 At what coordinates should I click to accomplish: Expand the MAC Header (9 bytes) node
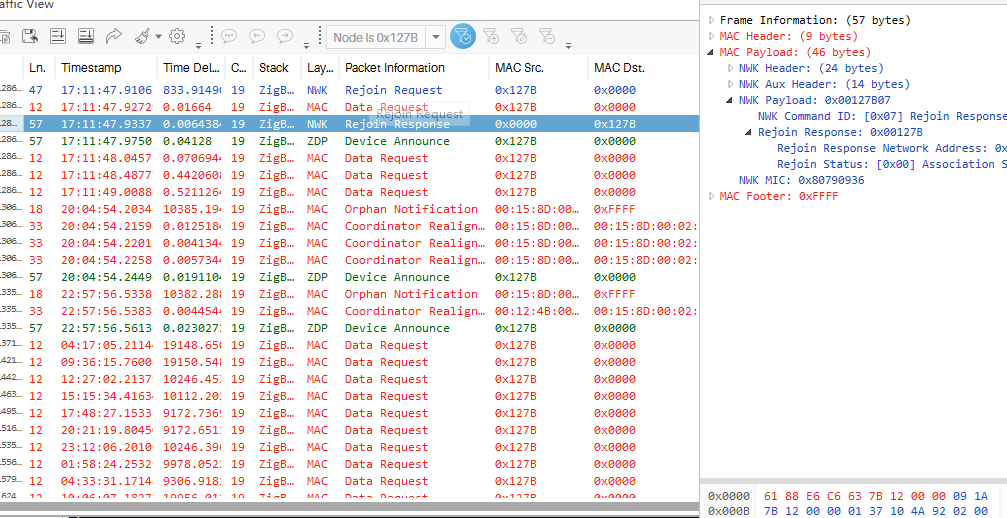click(x=711, y=36)
